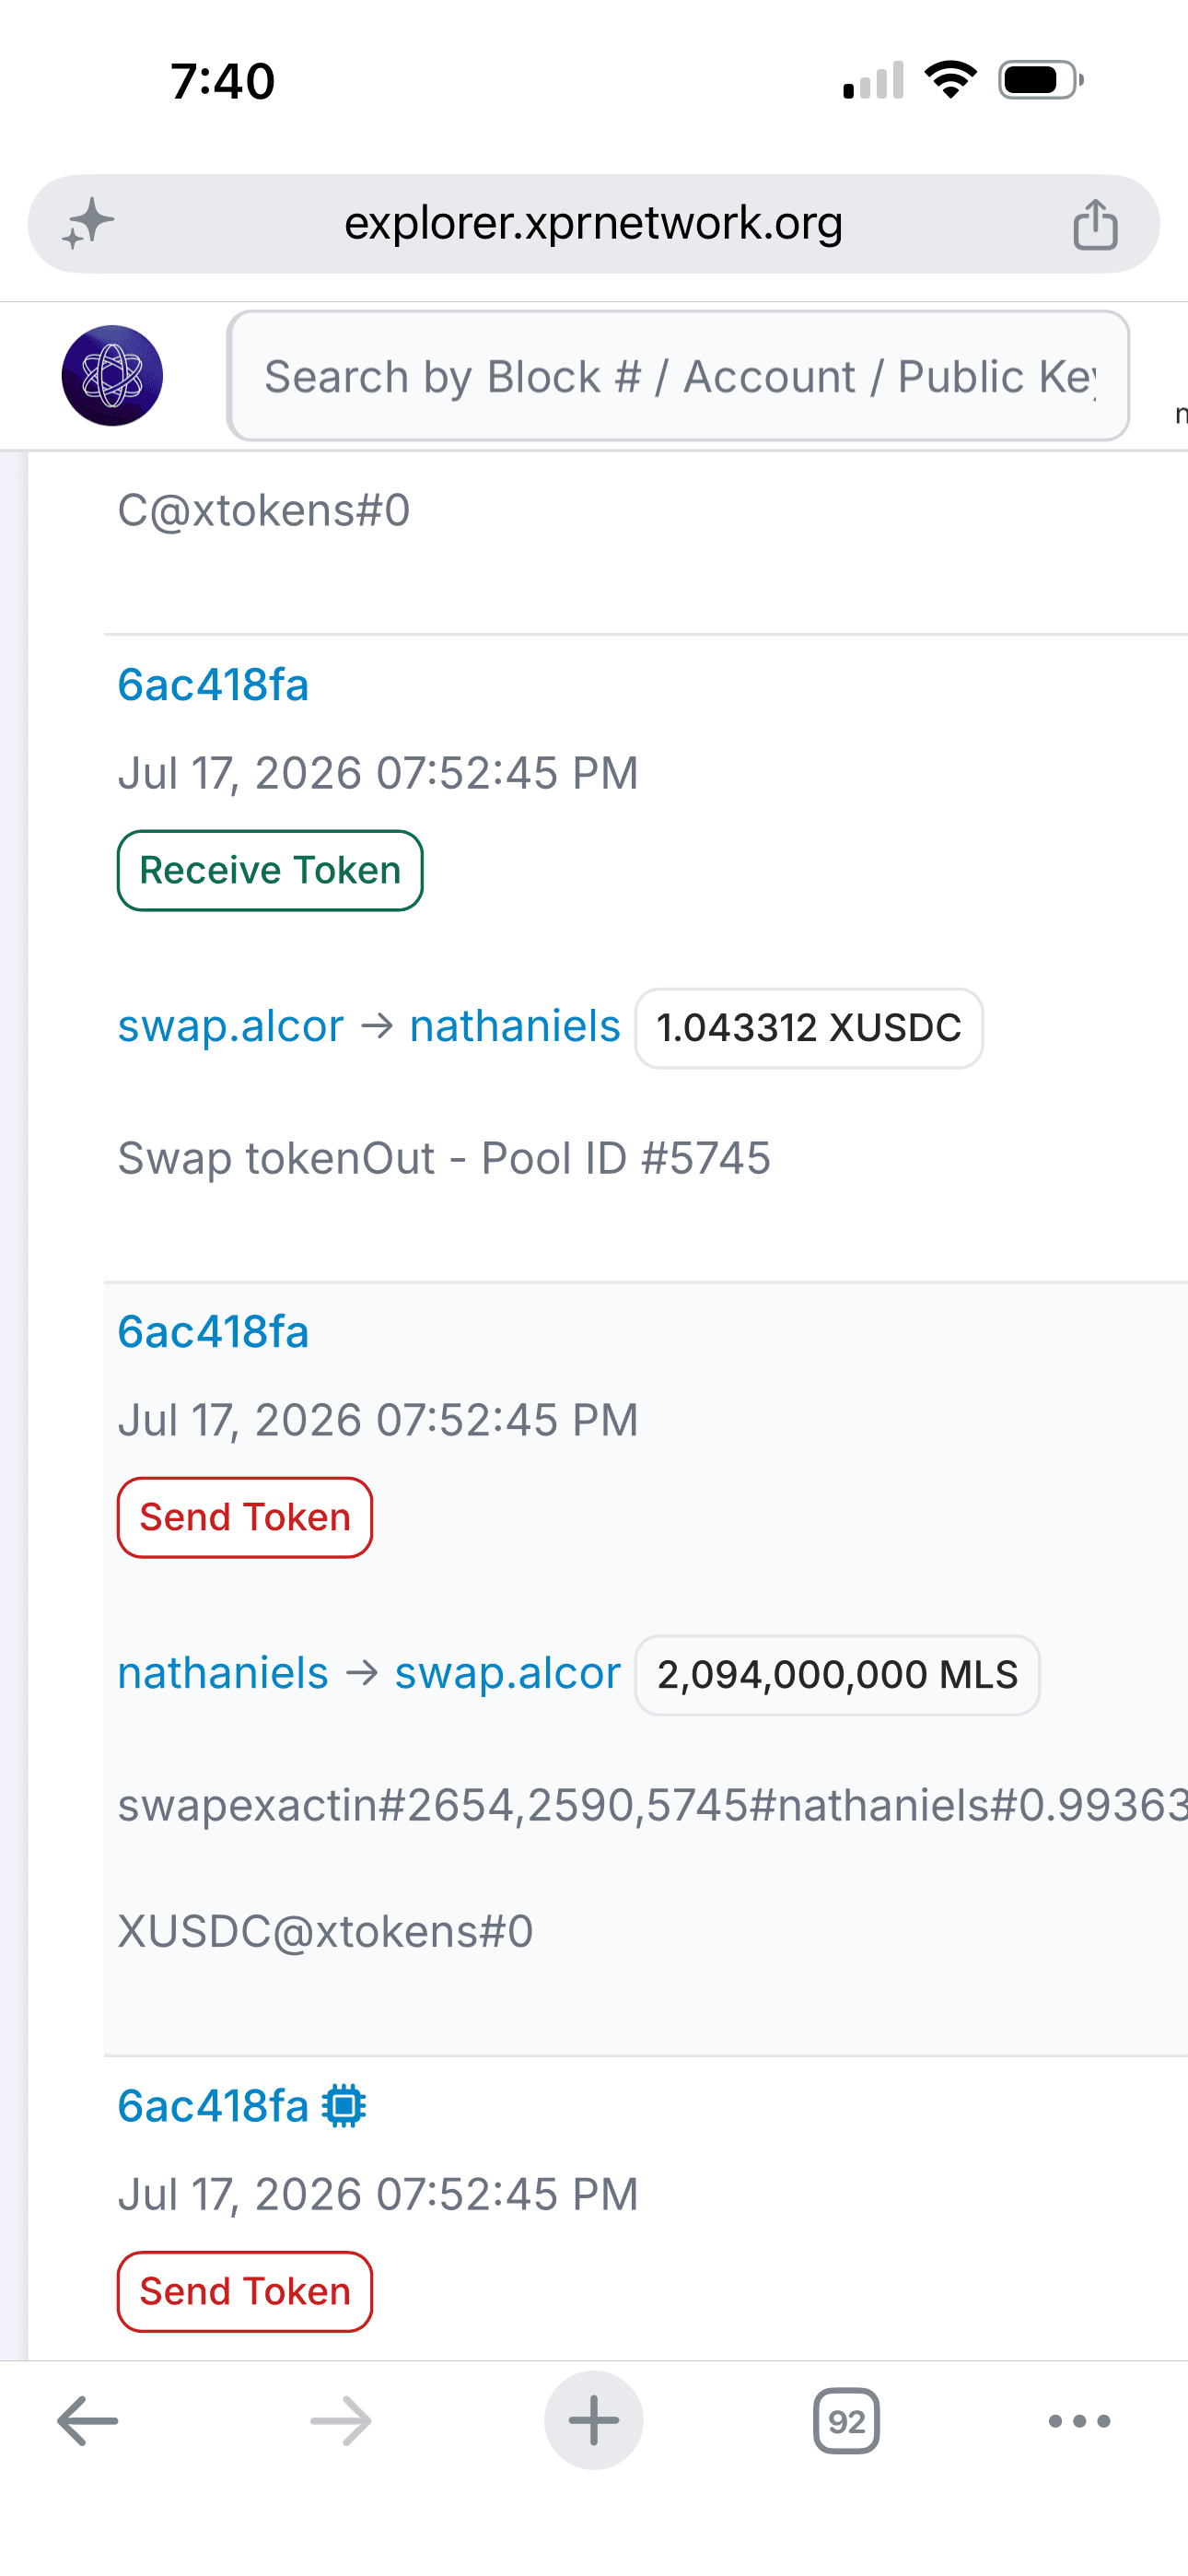Open nathaniels sender link in Send Token row
Image resolution: width=1188 pixels, height=2576 pixels.
[223, 1674]
